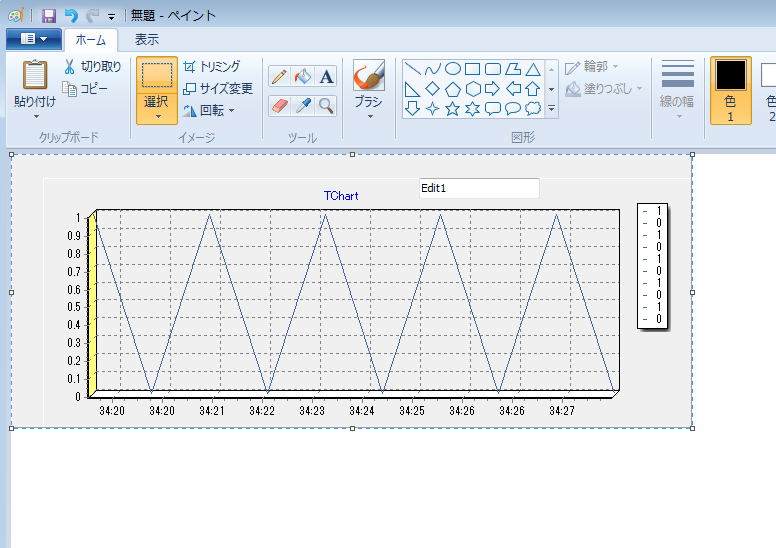Select the five-point star shape
Screen dimensions: 776x548
click(452, 108)
